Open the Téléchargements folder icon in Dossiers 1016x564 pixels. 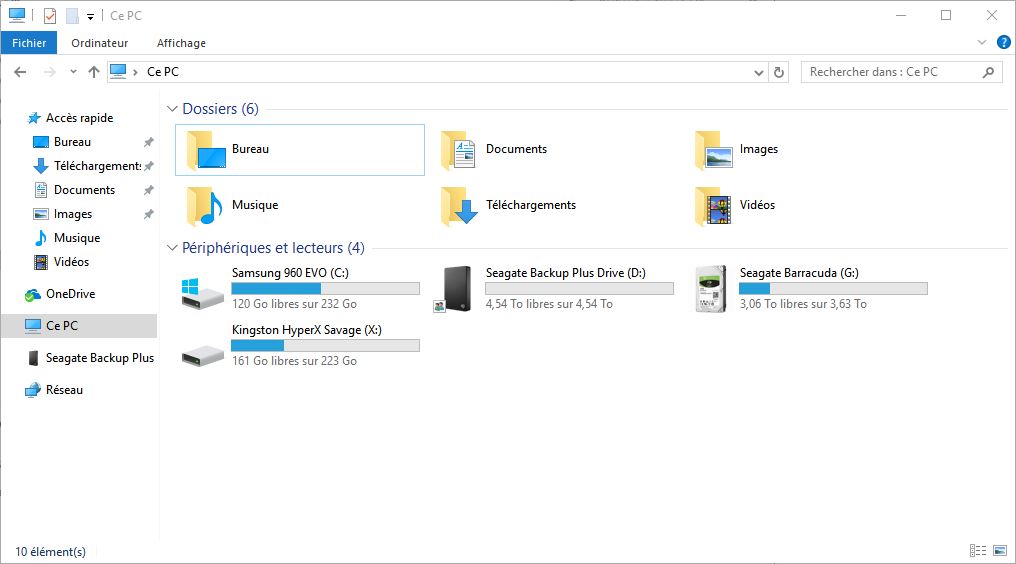click(x=459, y=206)
